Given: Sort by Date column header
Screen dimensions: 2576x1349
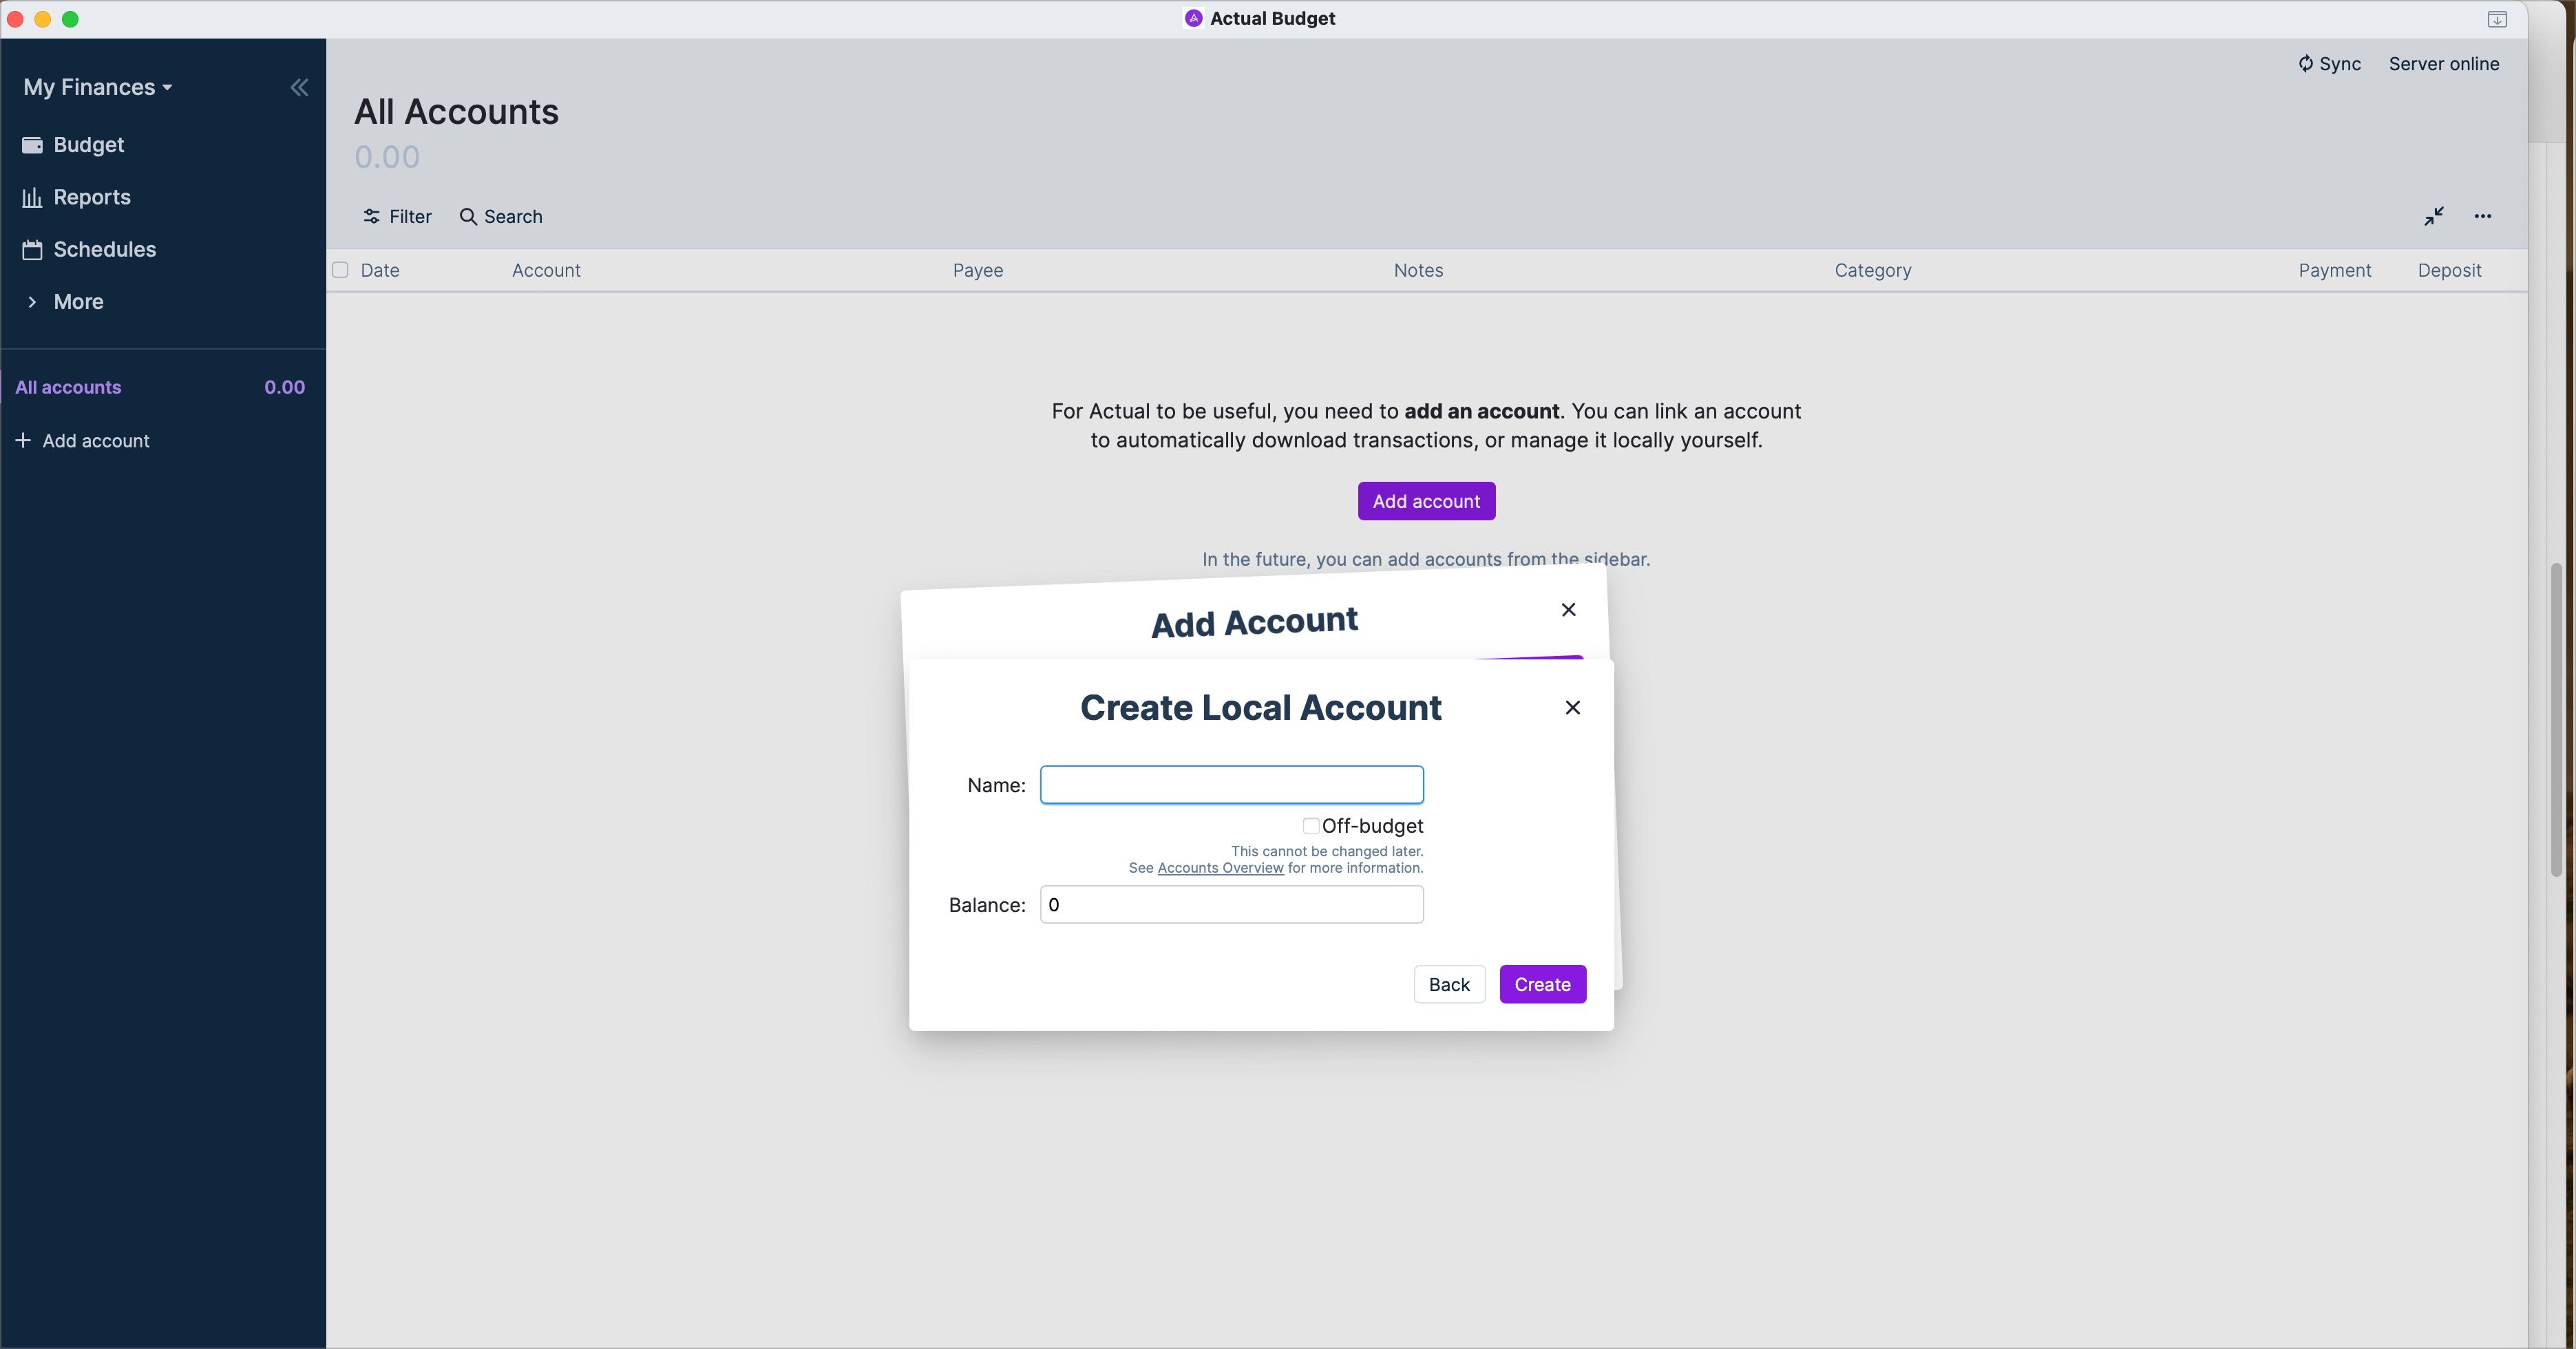Looking at the screenshot, I should point(380,271).
